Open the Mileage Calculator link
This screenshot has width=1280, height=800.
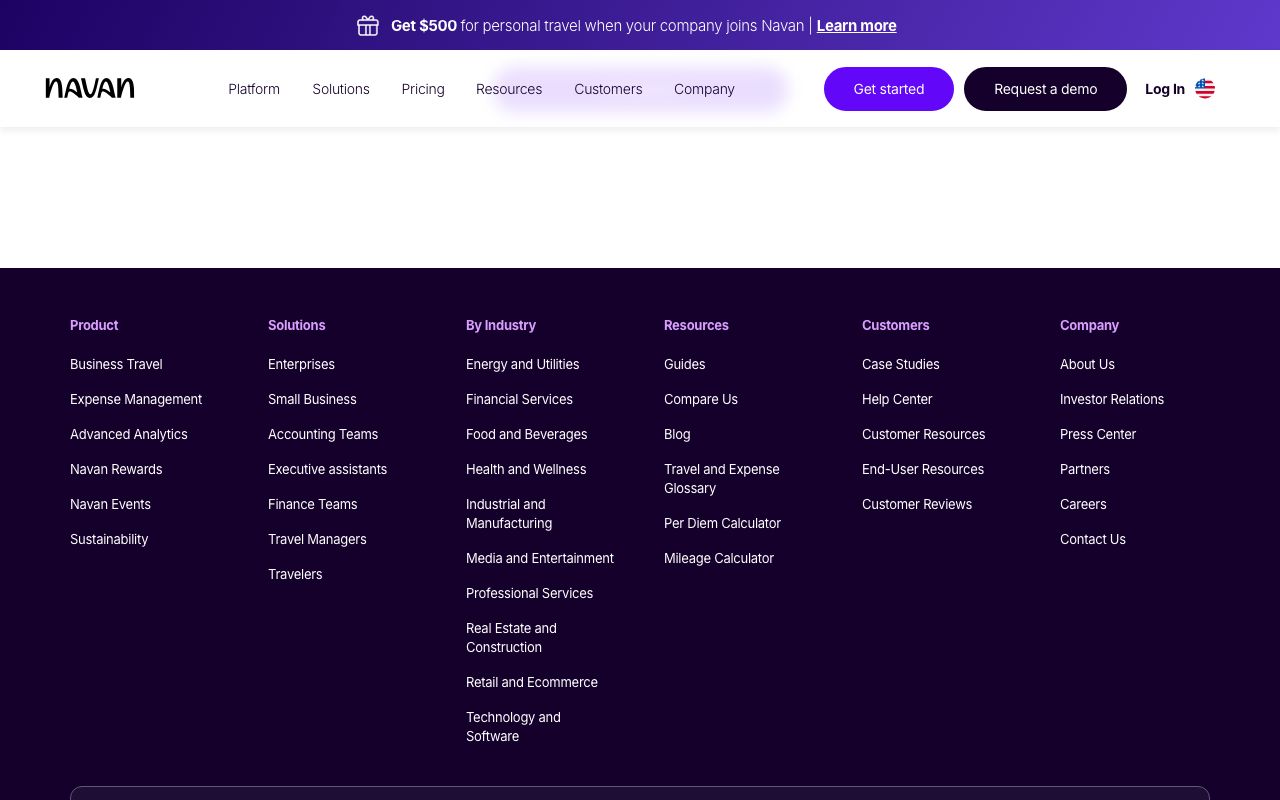pyautogui.click(x=719, y=559)
